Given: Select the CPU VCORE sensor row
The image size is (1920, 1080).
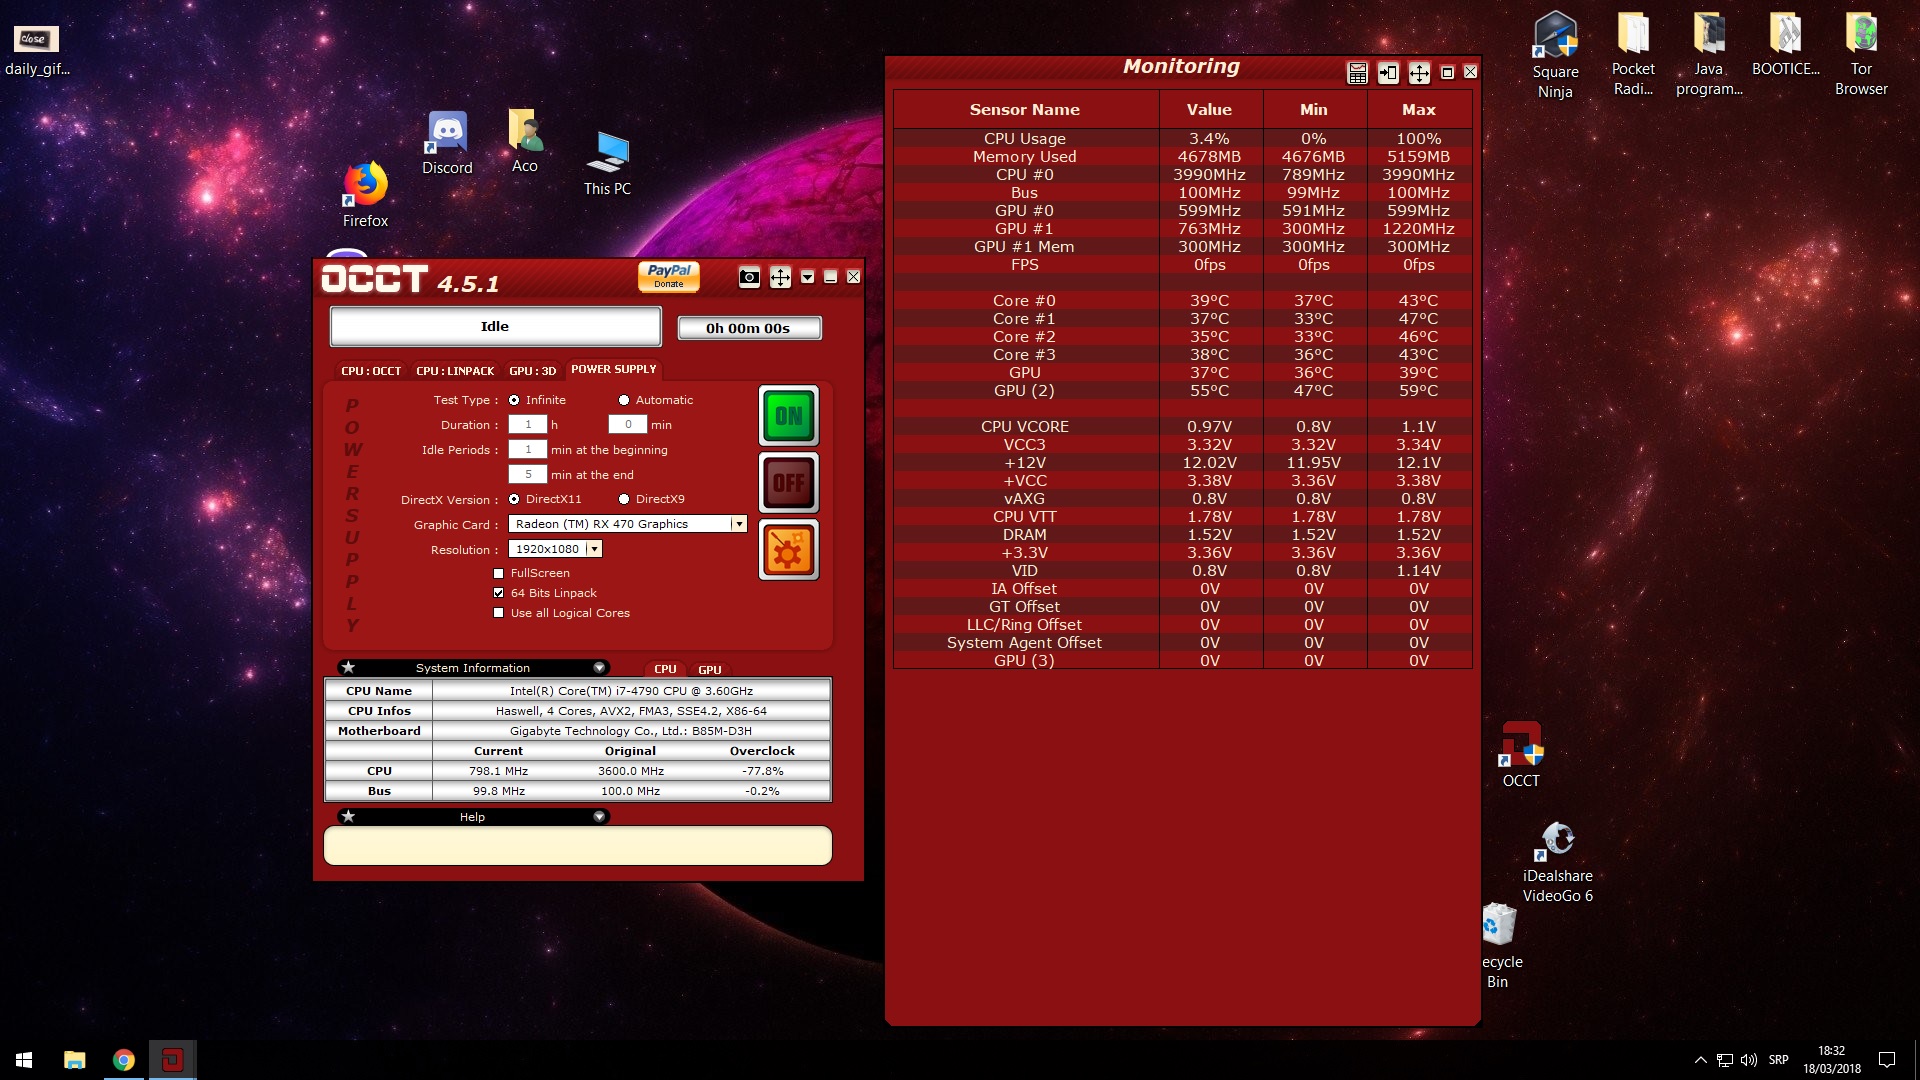Looking at the screenshot, I should [x=1183, y=427].
